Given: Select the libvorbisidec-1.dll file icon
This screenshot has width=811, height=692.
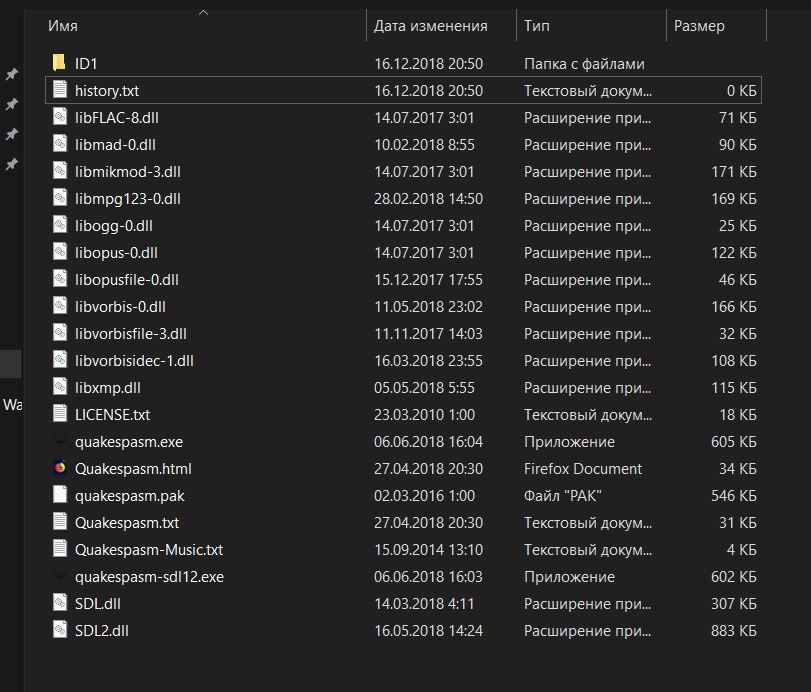Looking at the screenshot, I should coord(59,359).
